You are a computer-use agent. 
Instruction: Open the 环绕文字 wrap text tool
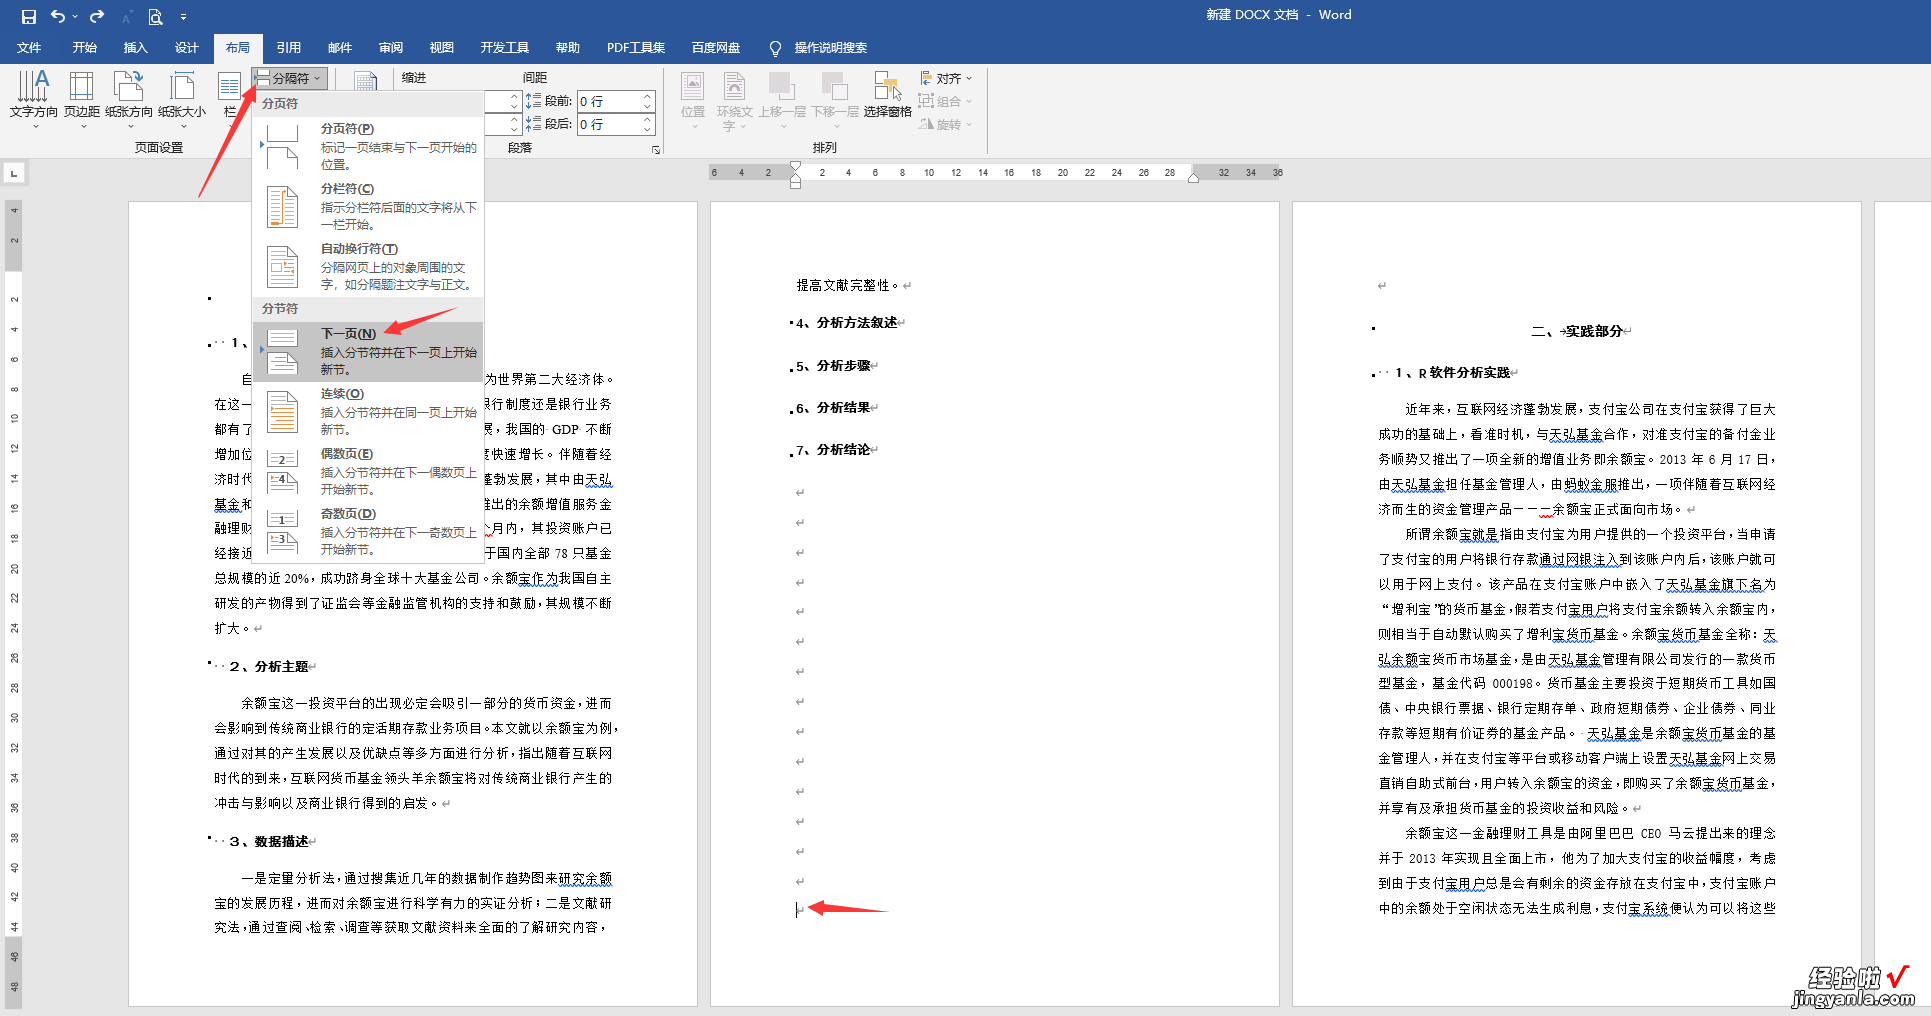click(735, 99)
